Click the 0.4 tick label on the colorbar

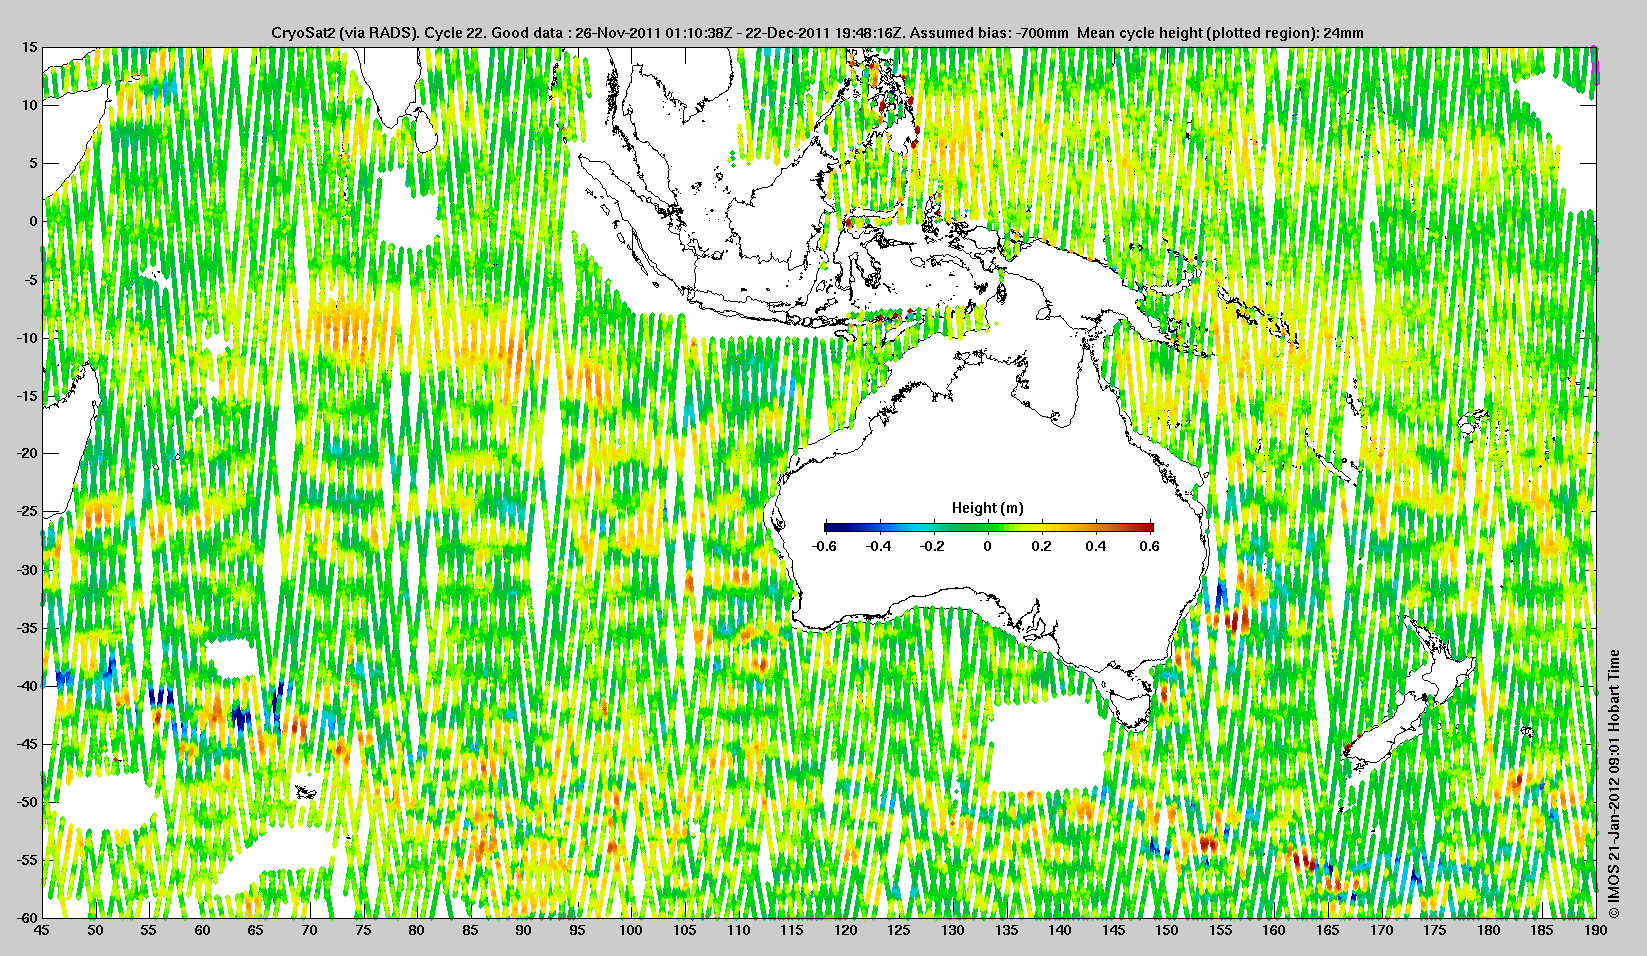(1096, 546)
